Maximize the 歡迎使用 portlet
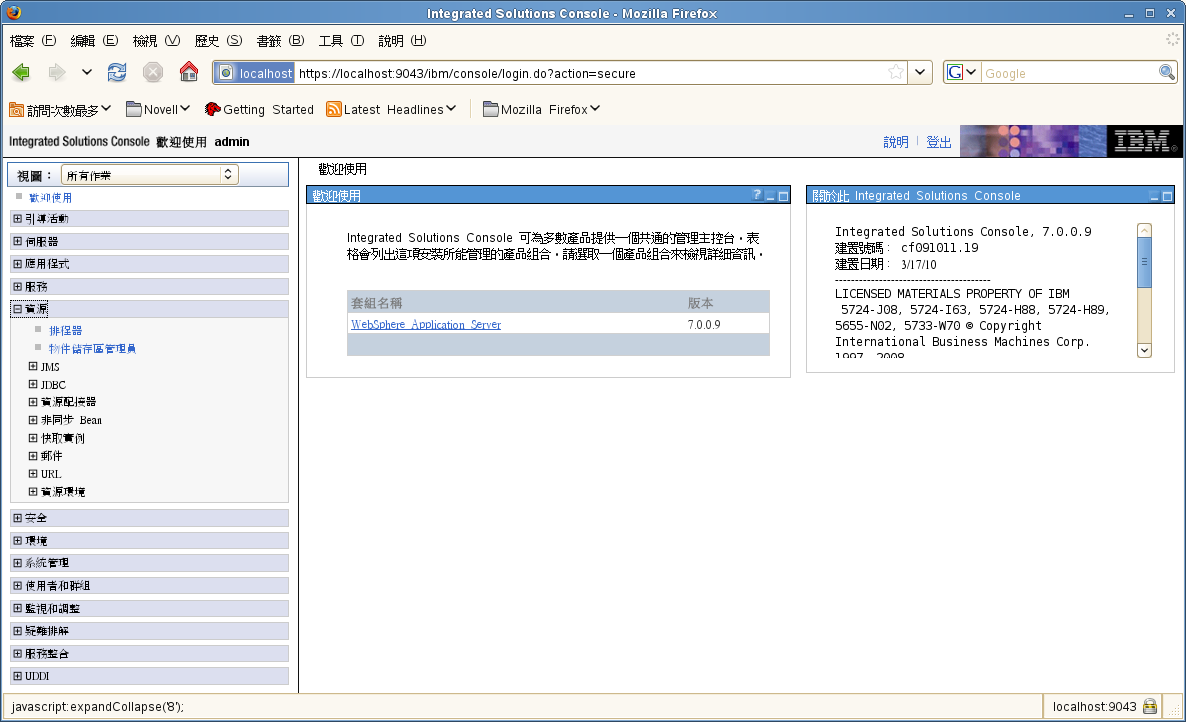This screenshot has height=722, width=1186. point(784,196)
